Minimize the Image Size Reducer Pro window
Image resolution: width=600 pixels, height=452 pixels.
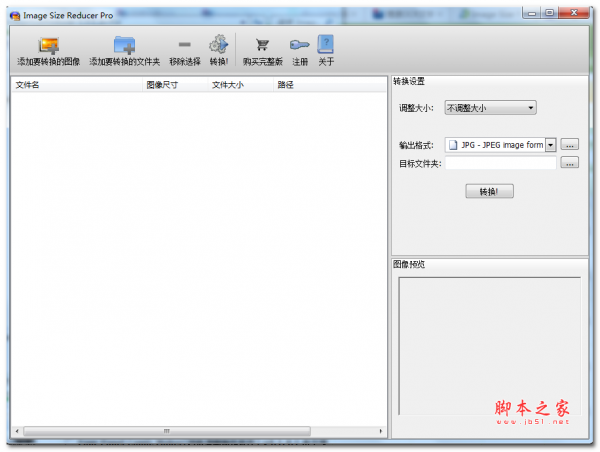[532, 13]
